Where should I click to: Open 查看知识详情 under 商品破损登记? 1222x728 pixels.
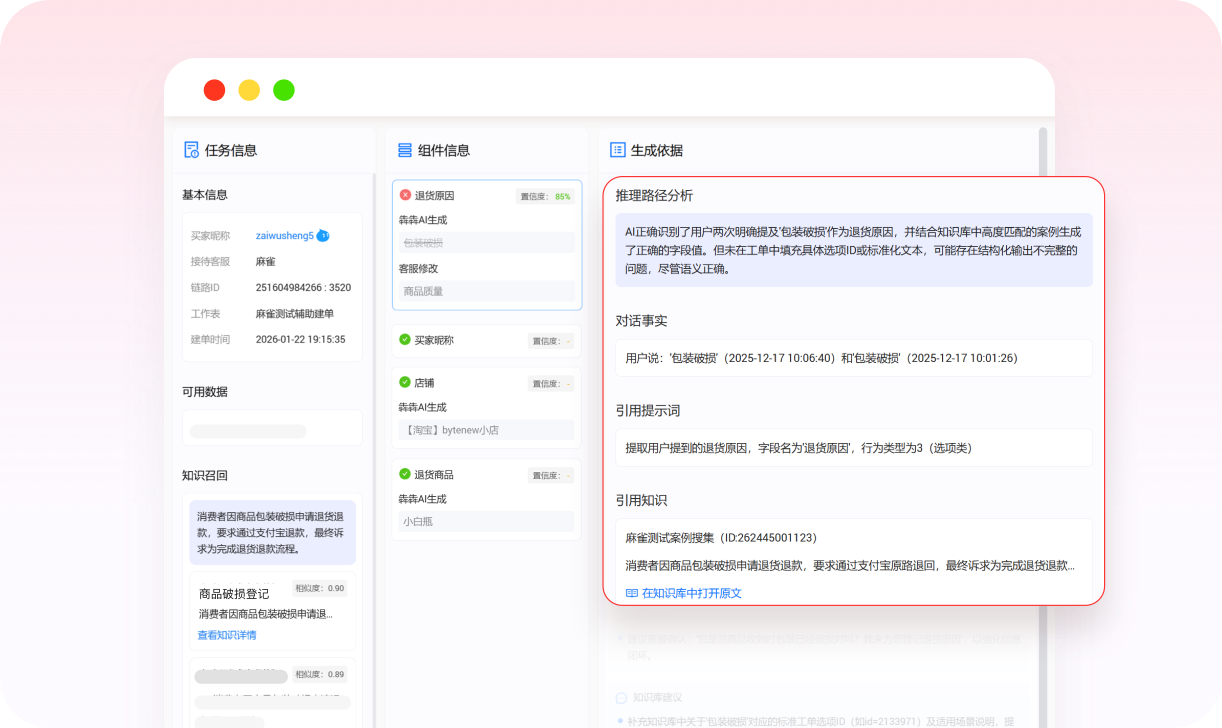[x=227, y=635]
